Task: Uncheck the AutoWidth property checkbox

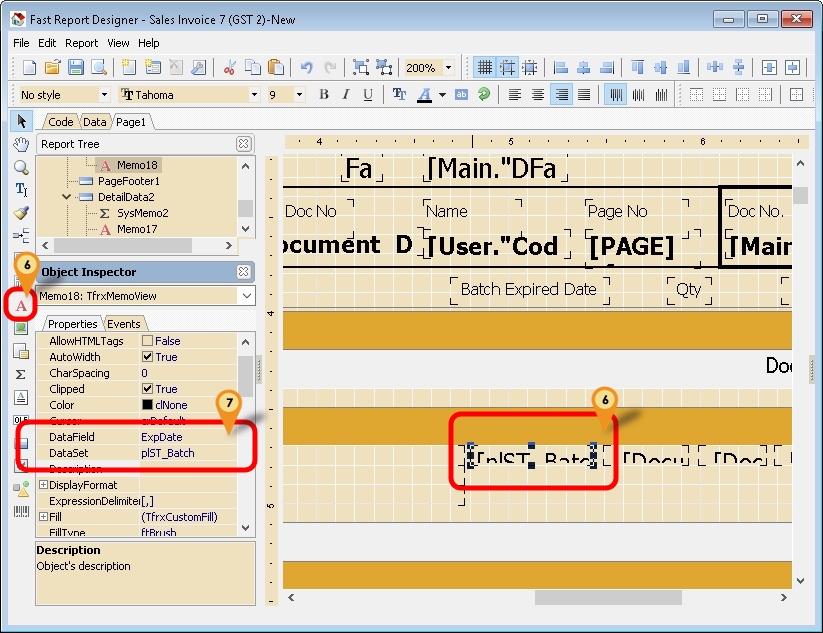Action: coord(147,357)
